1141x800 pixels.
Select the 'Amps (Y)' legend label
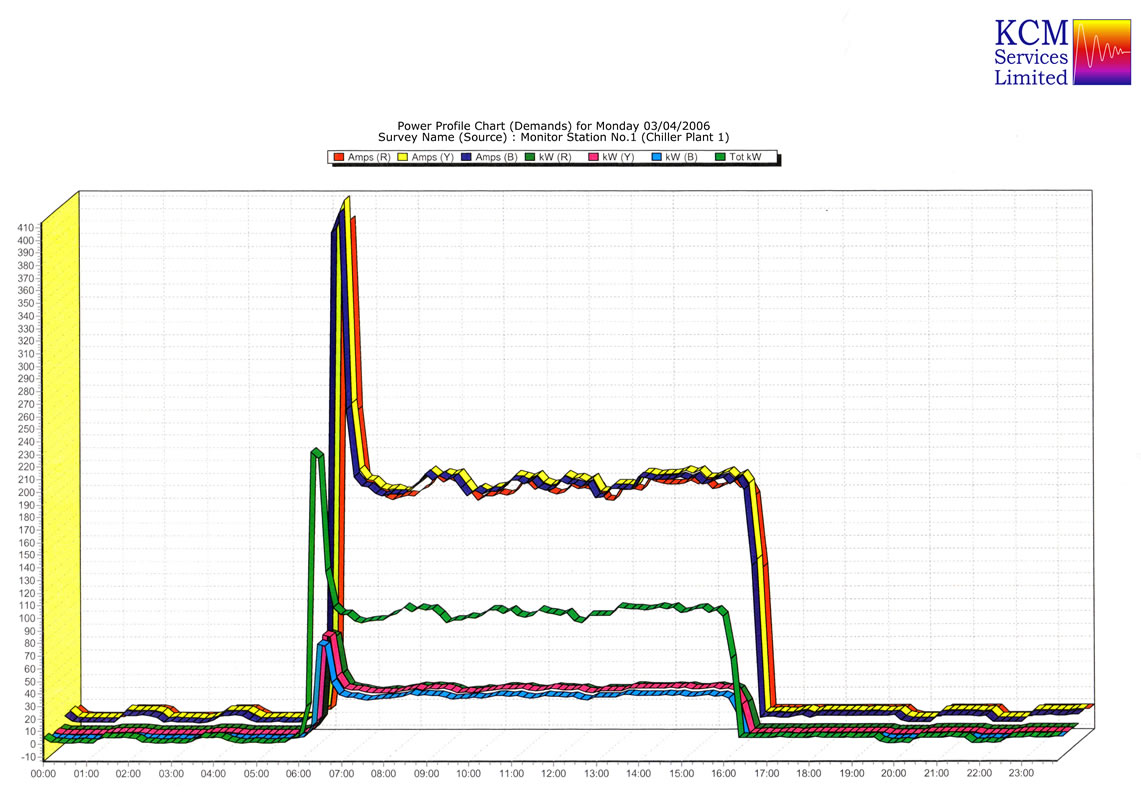[432, 157]
